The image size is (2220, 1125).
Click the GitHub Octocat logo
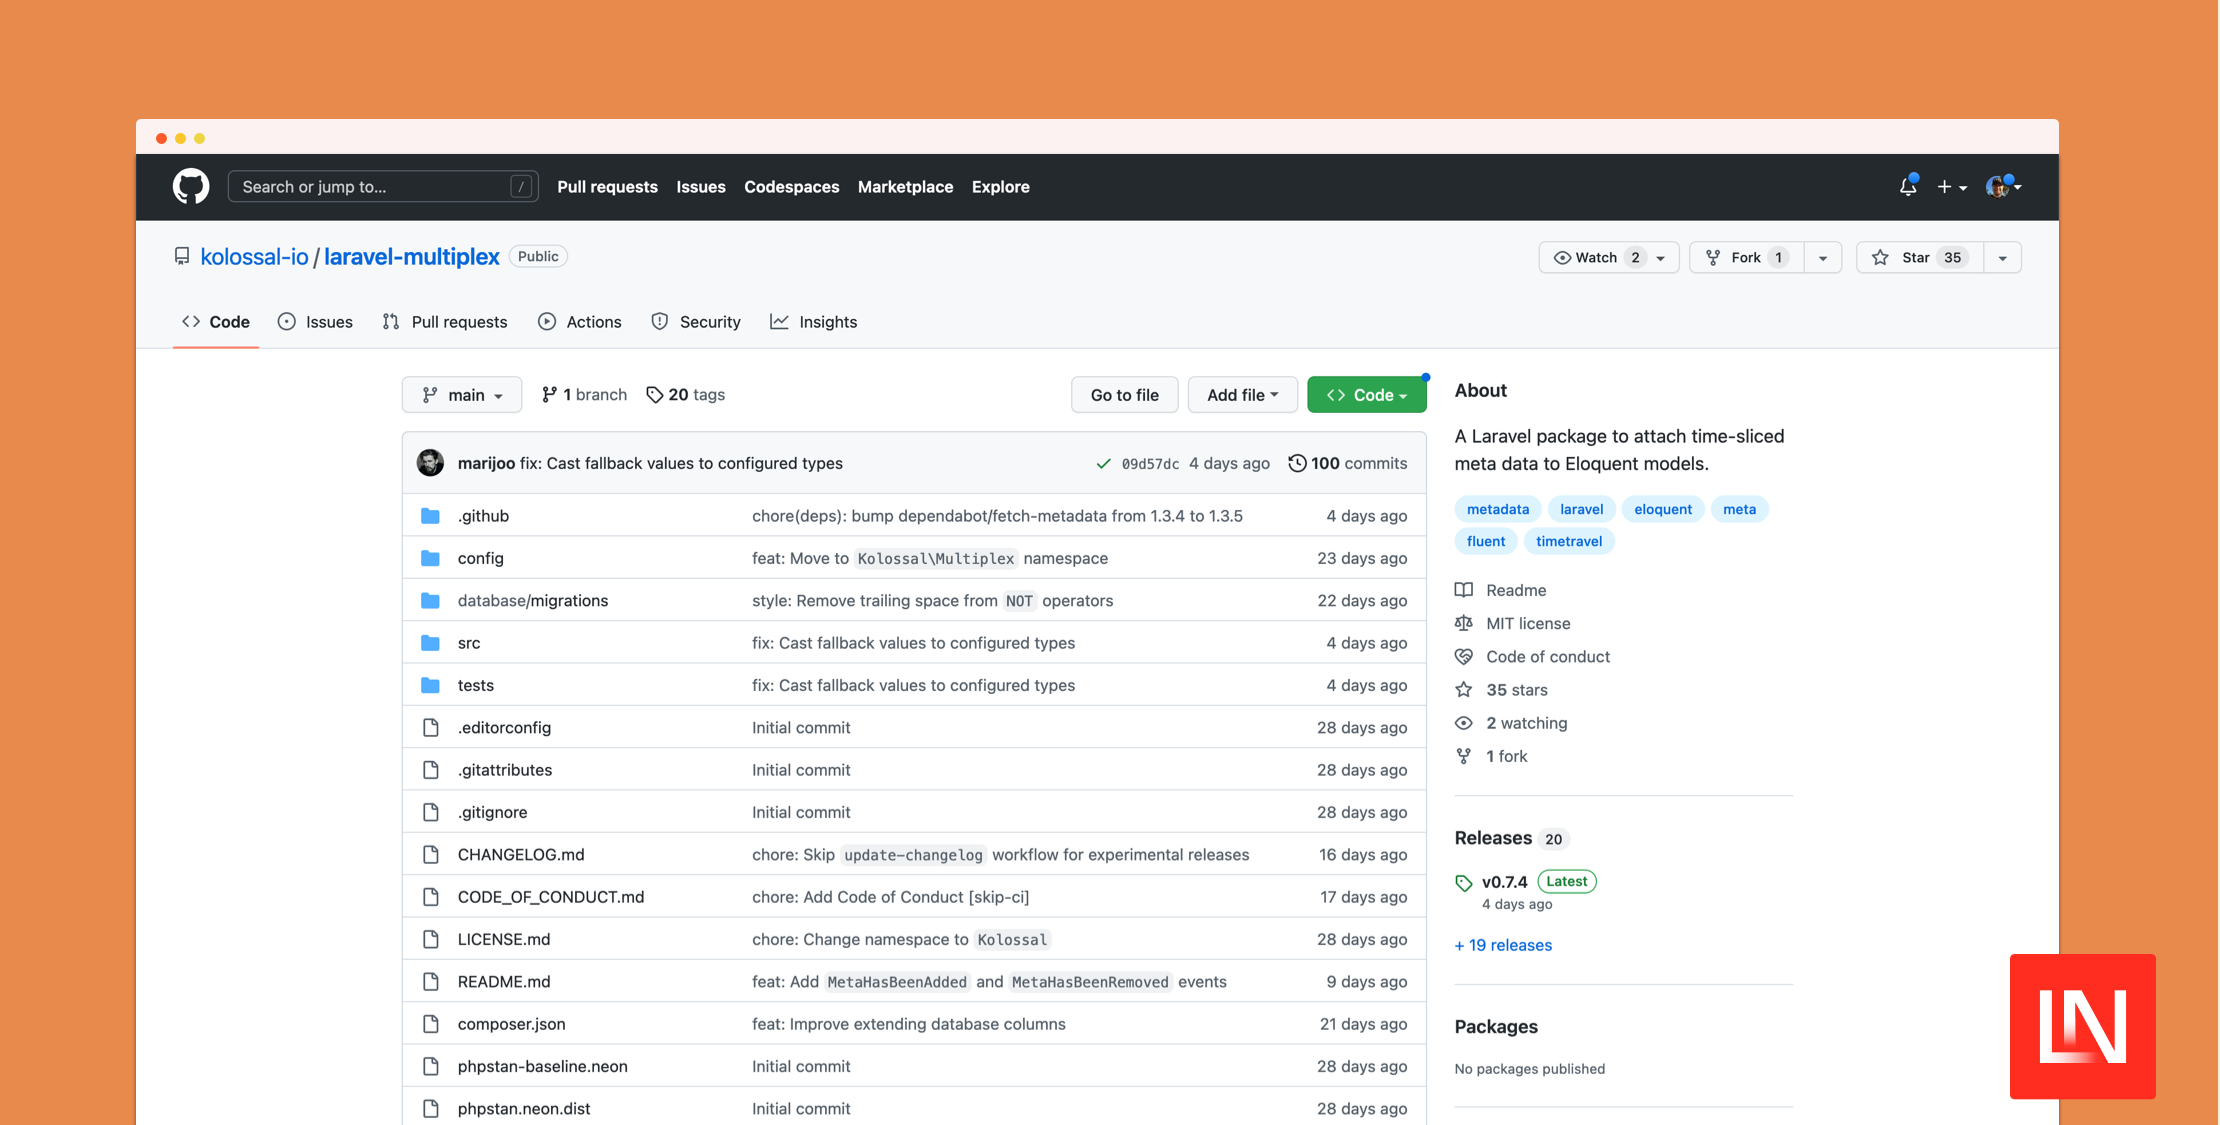(x=190, y=187)
